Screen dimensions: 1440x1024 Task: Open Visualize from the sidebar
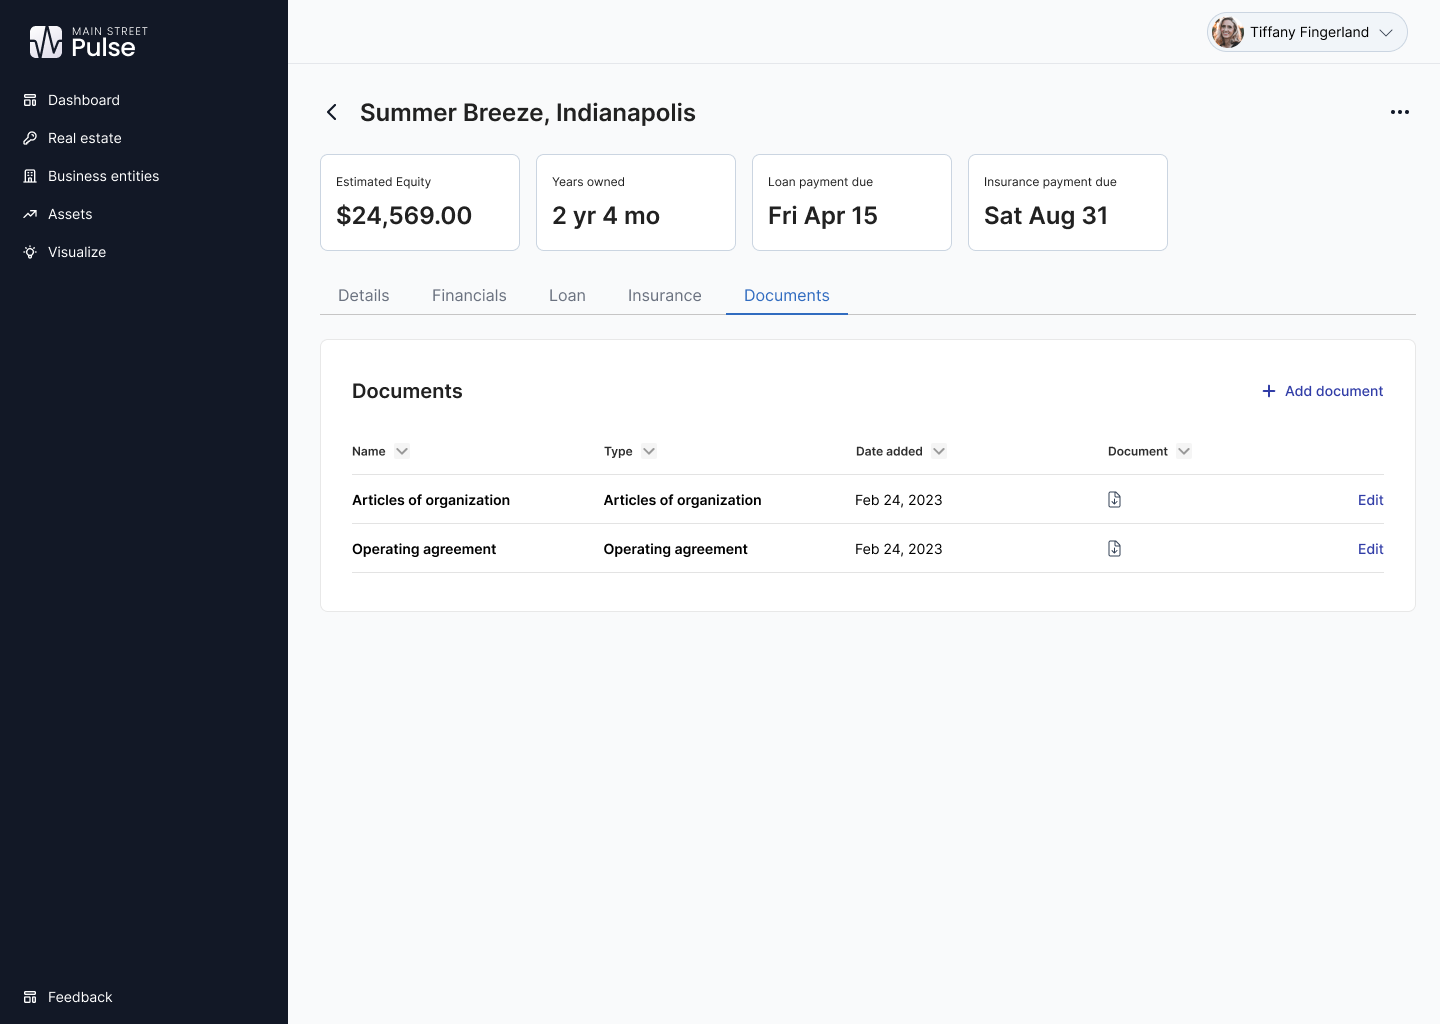pyautogui.click(x=77, y=252)
